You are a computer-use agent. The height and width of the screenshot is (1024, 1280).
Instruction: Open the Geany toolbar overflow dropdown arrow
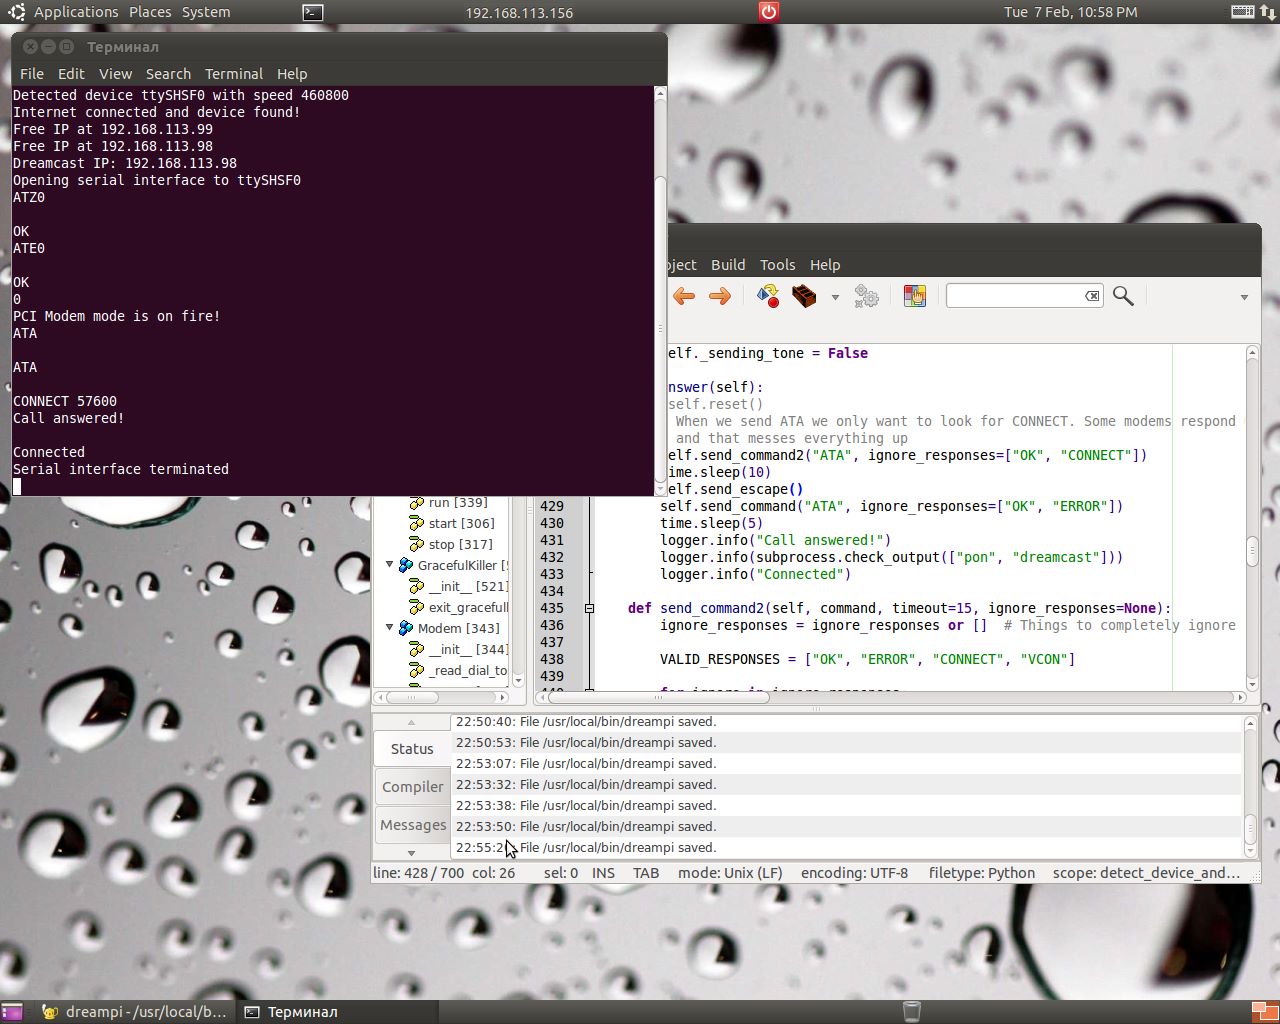[1244, 297]
